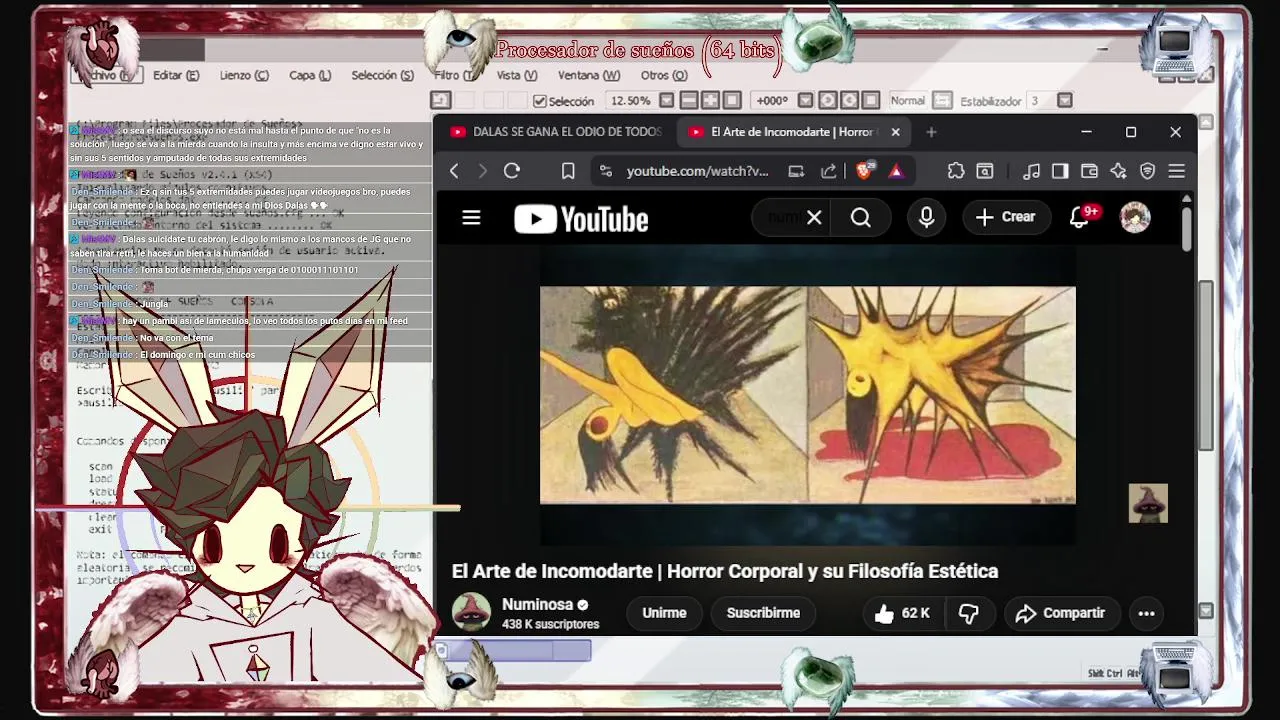Open the rotation +000° dropdown
Image resolution: width=1280 pixels, height=720 pixels.
coord(806,101)
